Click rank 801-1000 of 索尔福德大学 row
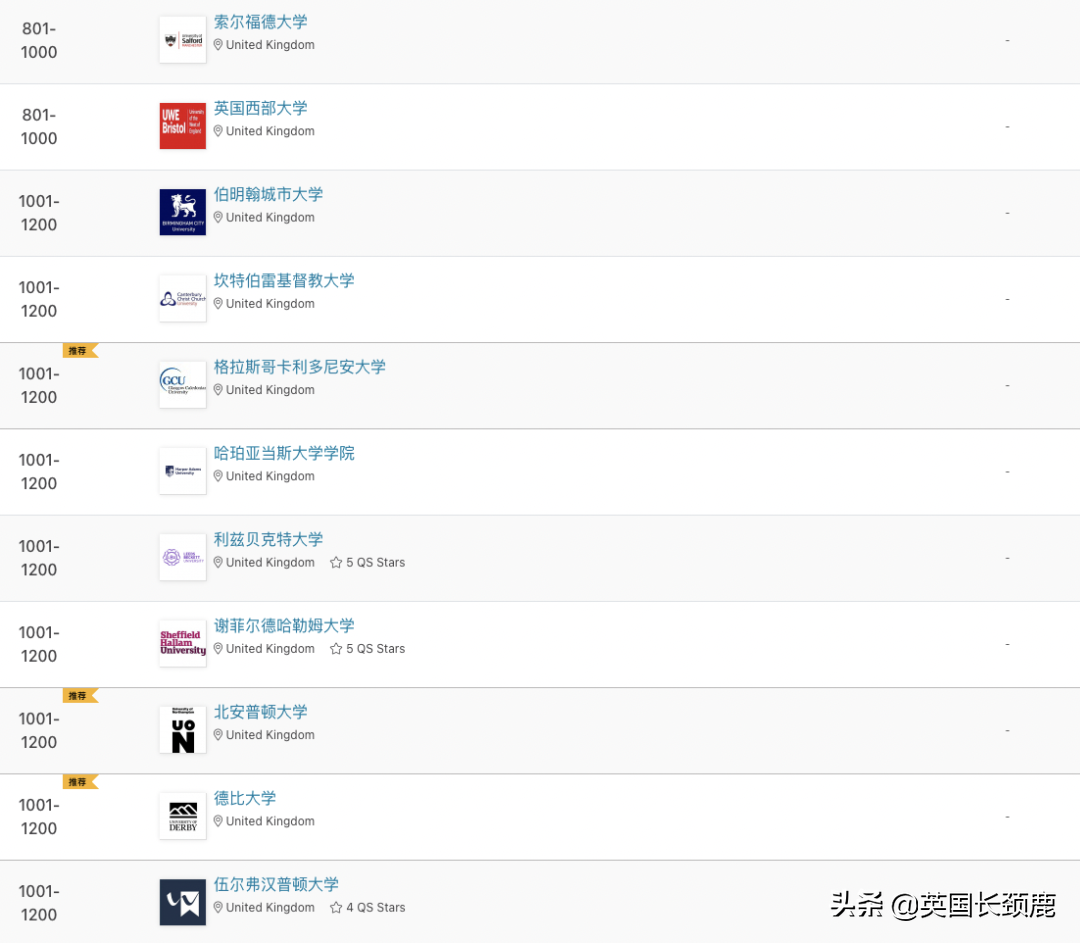Screen dimensions: 1080x943 (x=39, y=40)
